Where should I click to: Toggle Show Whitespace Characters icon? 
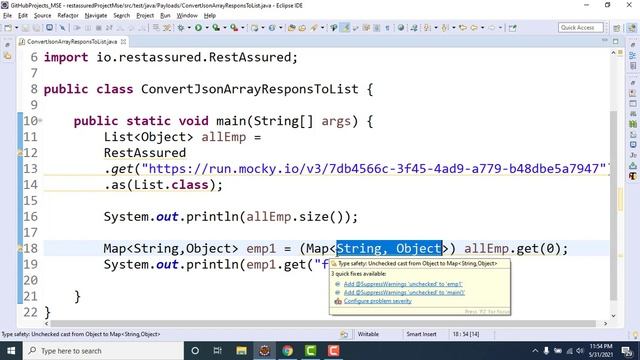coord(387,28)
